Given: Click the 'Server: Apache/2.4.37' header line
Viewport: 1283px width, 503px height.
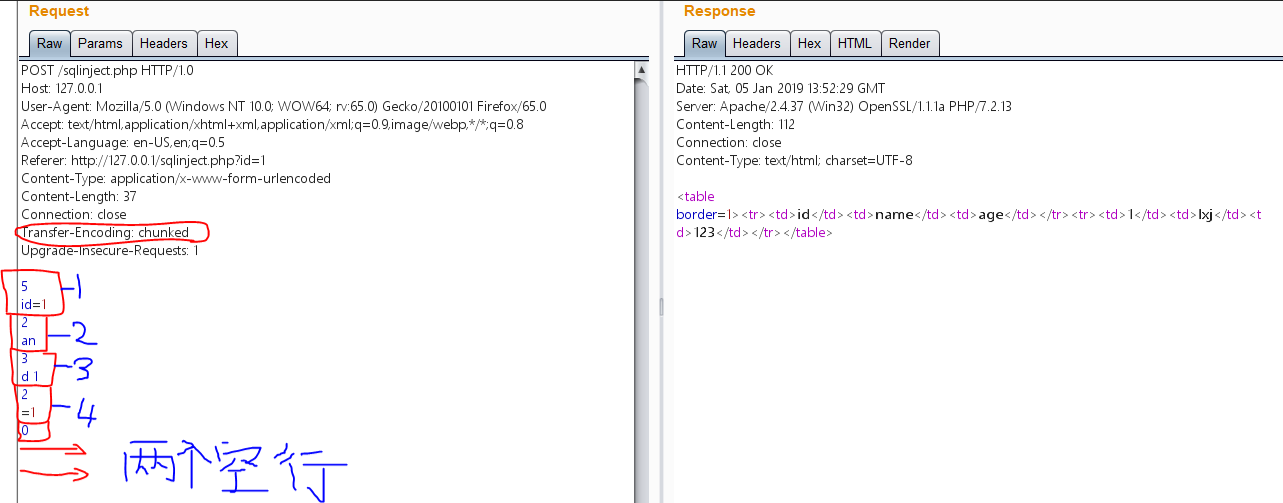Looking at the screenshot, I should [x=844, y=106].
